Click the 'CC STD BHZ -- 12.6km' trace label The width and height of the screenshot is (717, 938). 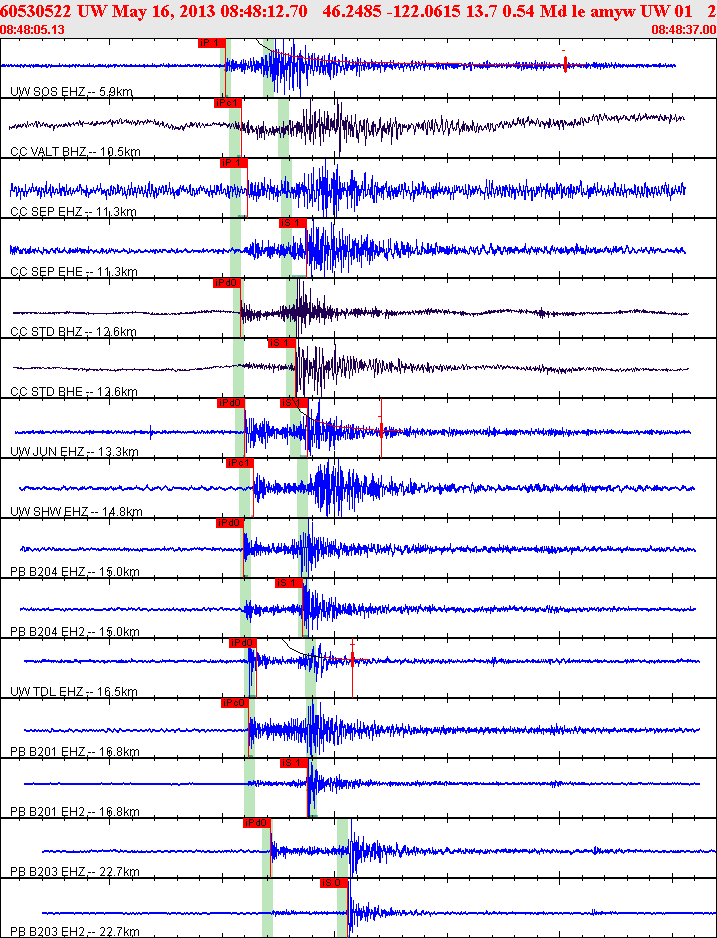click(x=74, y=331)
